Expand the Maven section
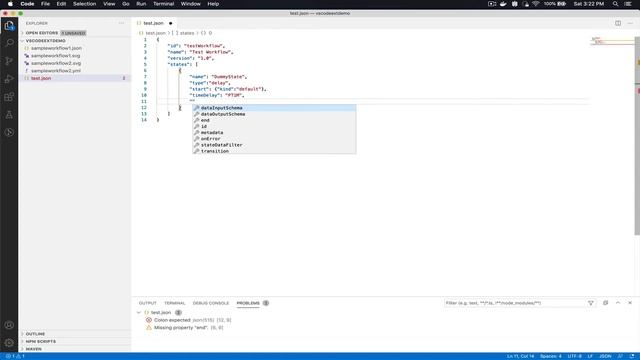Screen dimensions: 640x360 [x=33, y=349]
